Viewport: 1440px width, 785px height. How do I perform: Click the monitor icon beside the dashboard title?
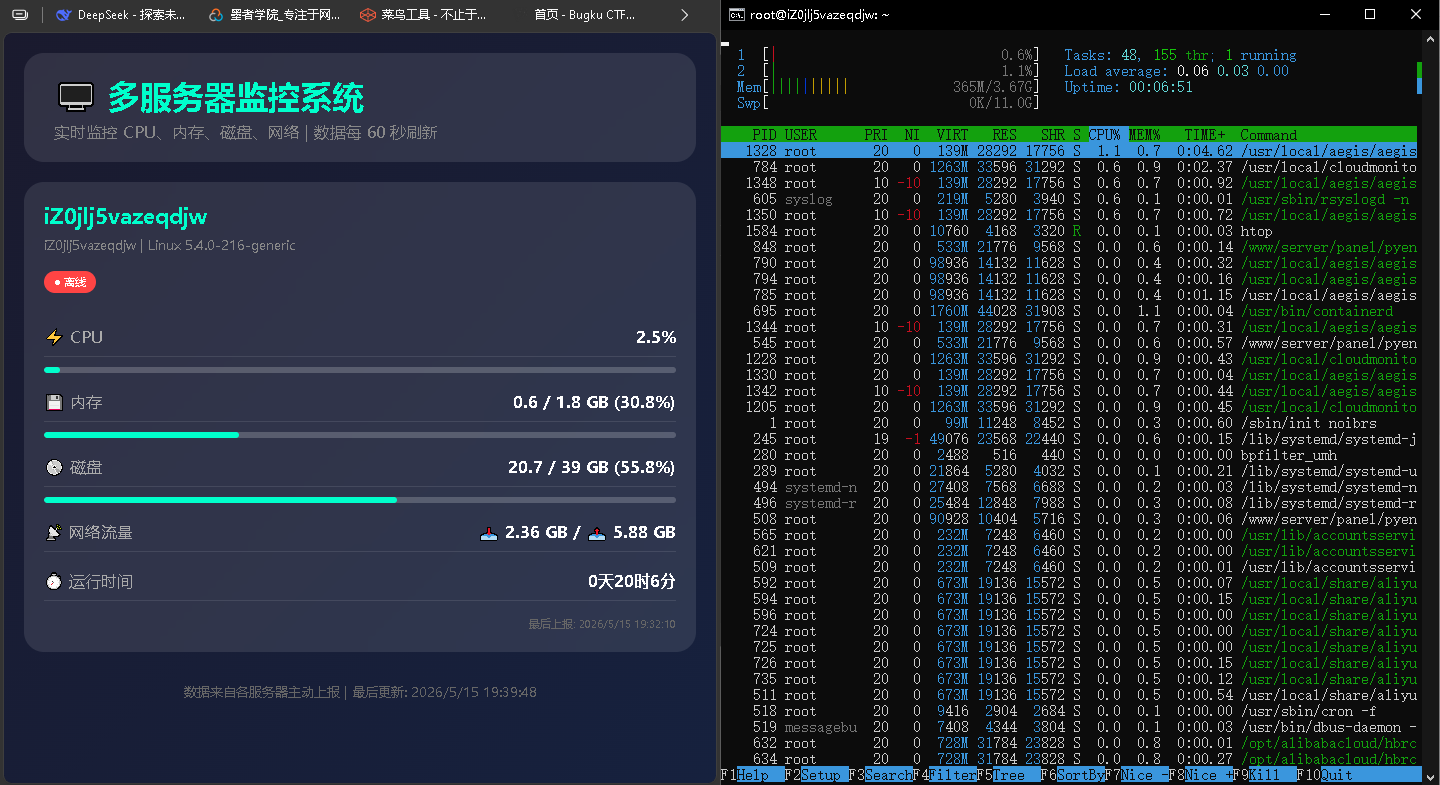click(x=76, y=97)
